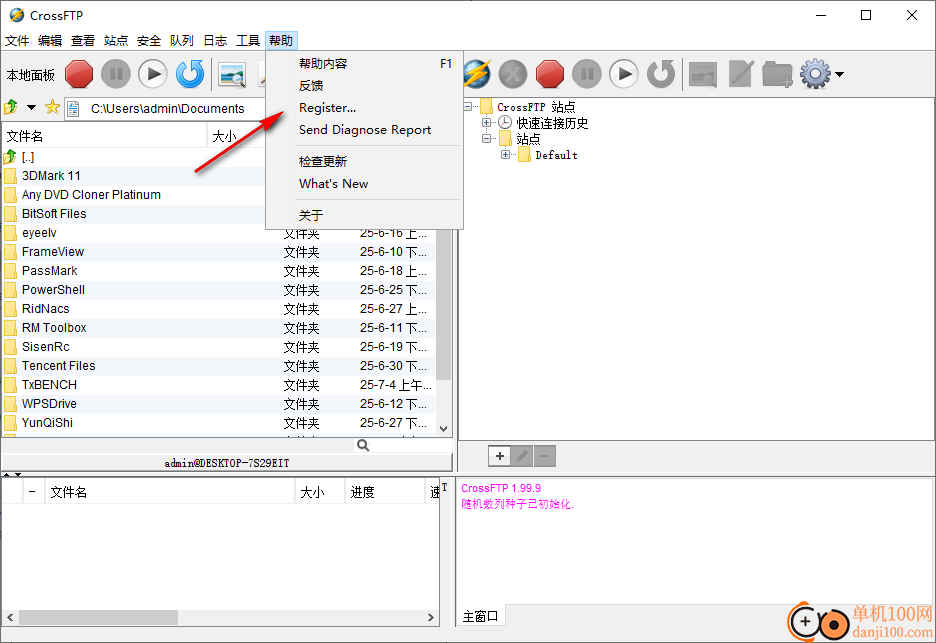
Task: Click the minus remove site button
Action: click(x=544, y=456)
